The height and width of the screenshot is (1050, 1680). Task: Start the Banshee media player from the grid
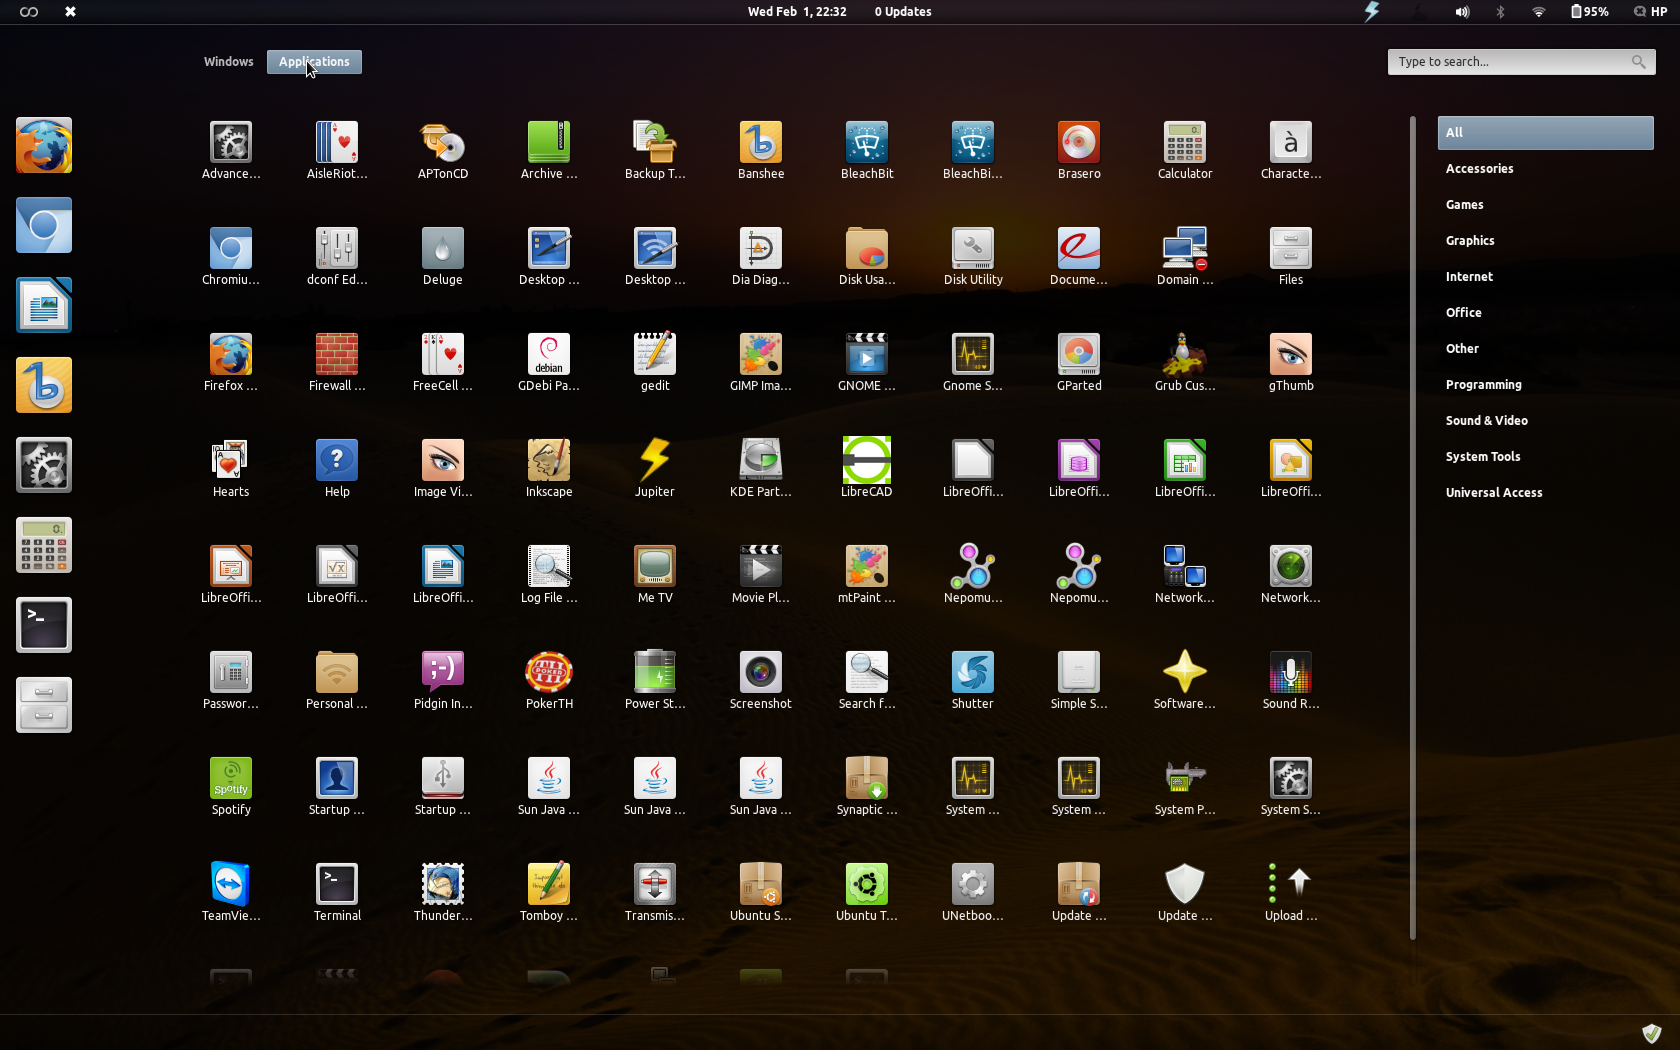[x=761, y=151]
